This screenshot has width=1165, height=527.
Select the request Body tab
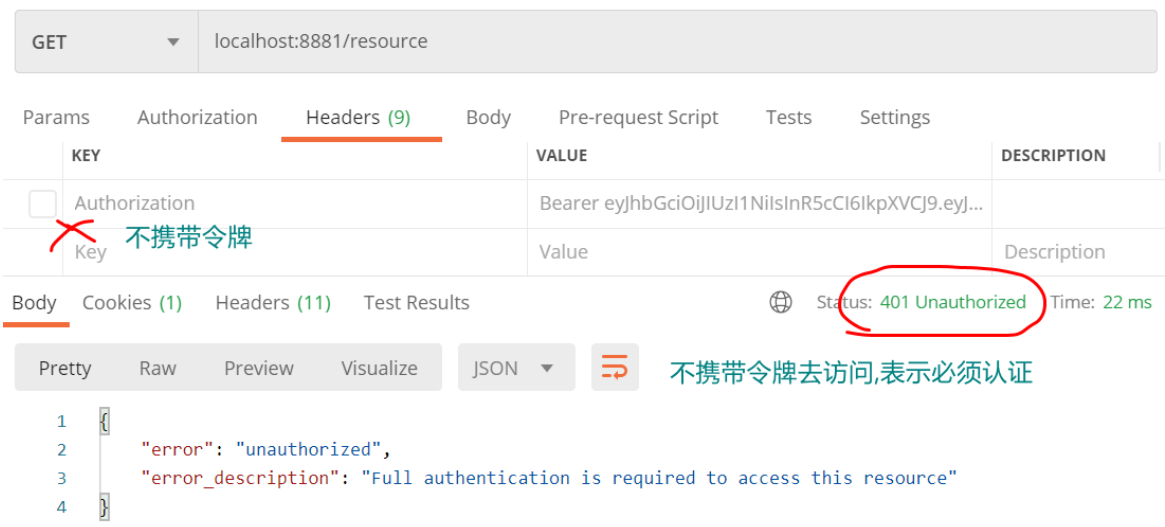(488, 117)
